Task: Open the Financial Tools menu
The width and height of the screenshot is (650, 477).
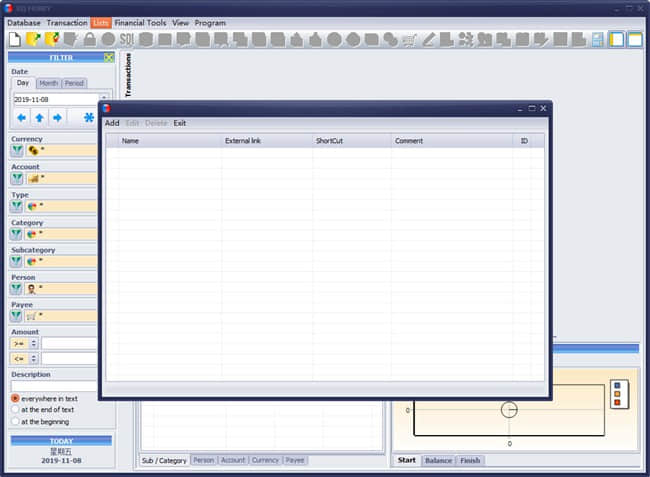Action: (x=140, y=23)
